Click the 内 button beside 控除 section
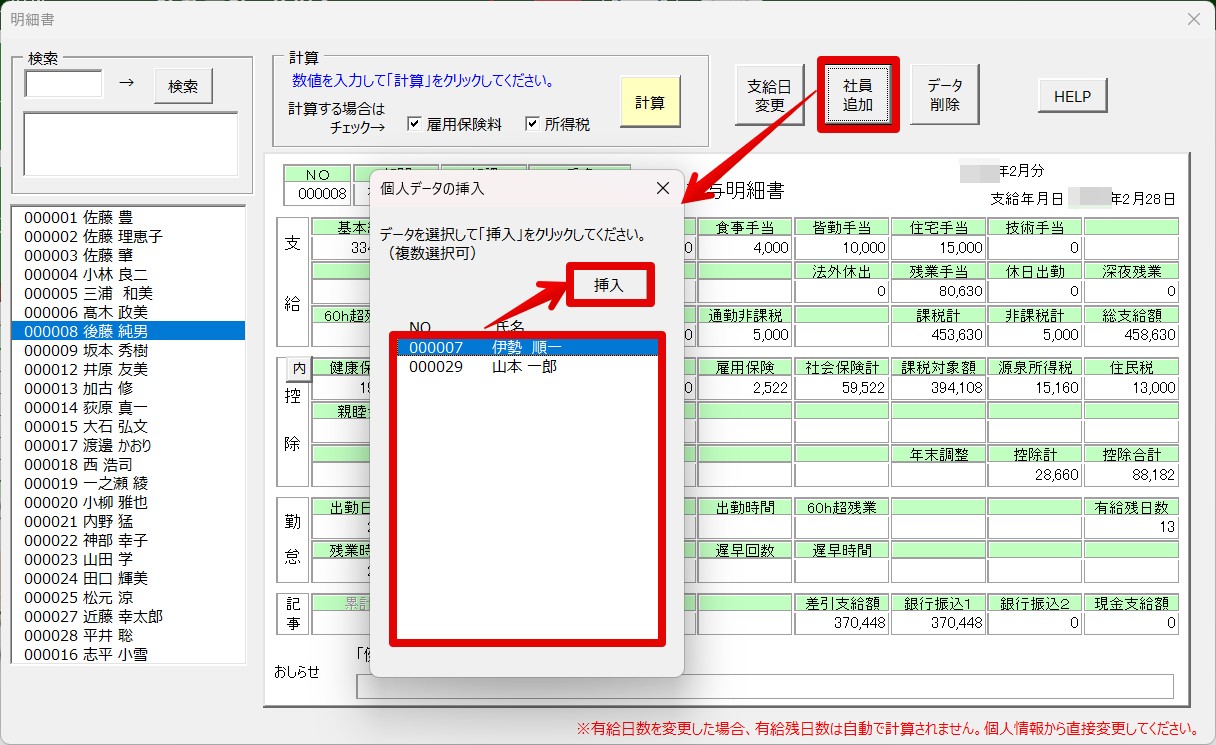Image resolution: width=1216 pixels, height=745 pixels. click(298, 369)
